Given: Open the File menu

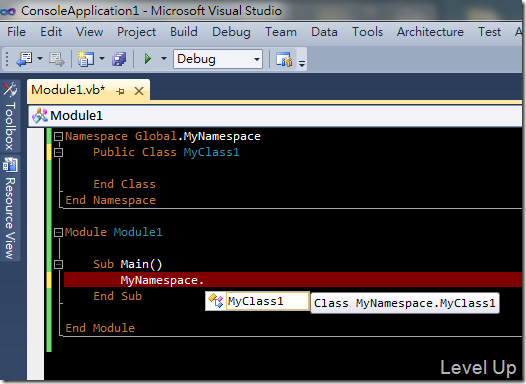Looking at the screenshot, I should click(x=16, y=32).
